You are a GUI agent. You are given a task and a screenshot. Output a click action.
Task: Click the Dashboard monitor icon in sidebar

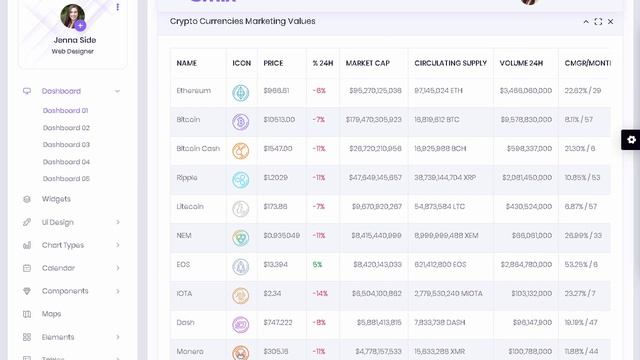(x=27, y=91)
